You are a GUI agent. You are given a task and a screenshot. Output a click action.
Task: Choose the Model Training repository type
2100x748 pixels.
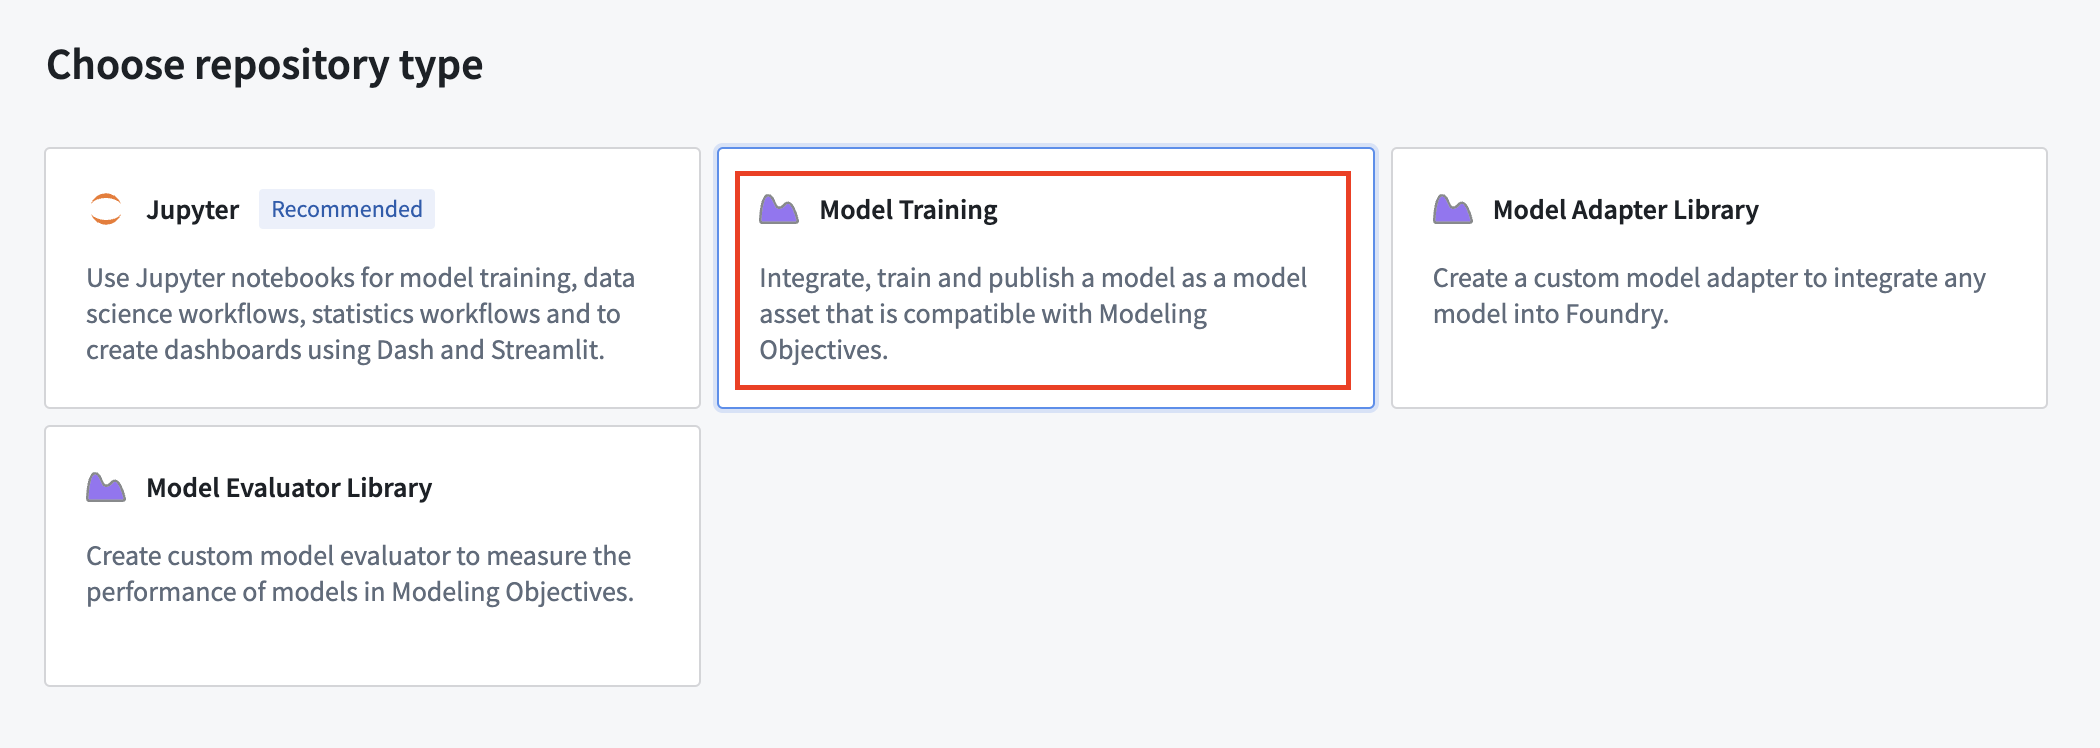1046,278
